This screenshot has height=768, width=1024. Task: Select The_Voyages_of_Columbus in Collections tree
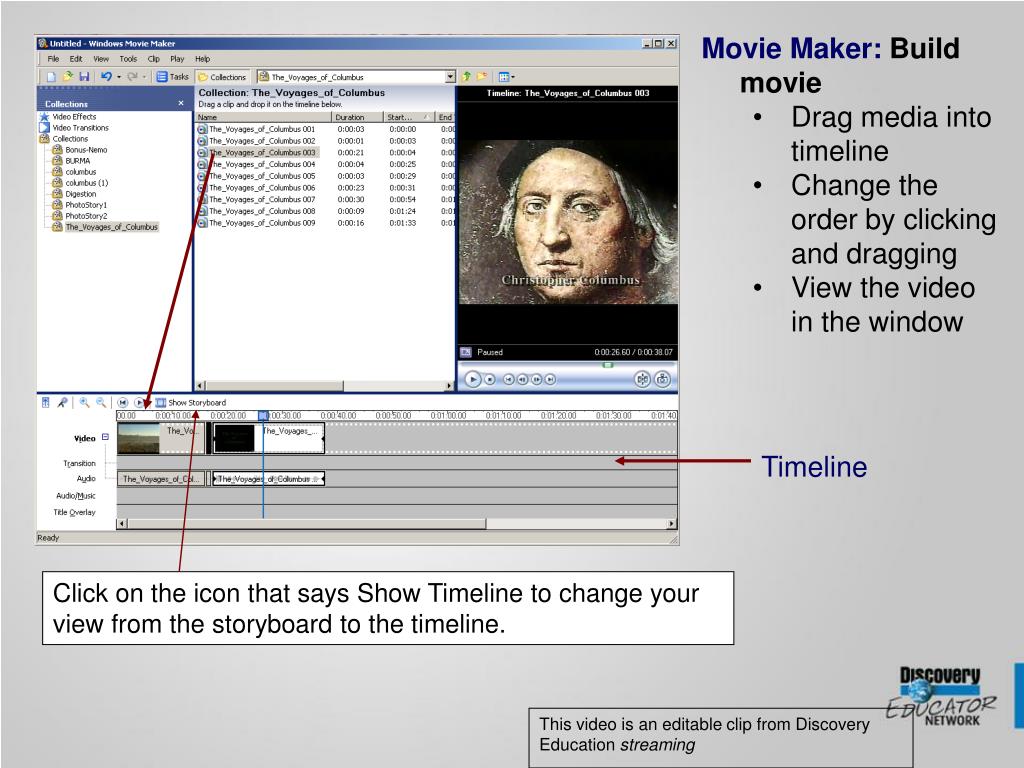click(112, 227)
